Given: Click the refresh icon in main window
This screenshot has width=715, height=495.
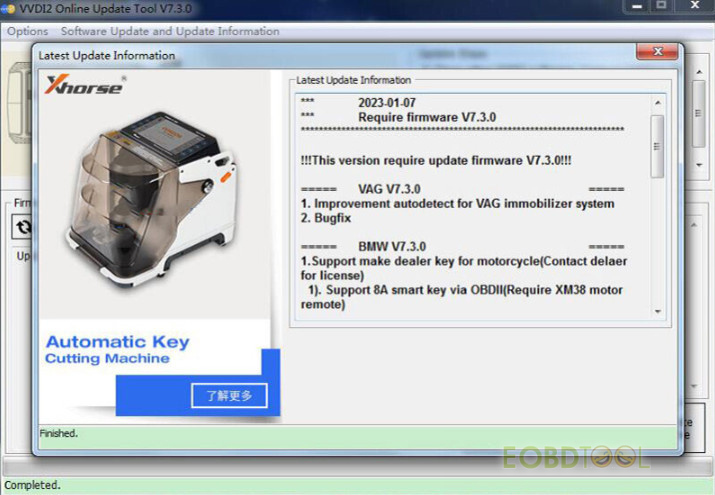Looking at the screenshot, I should coord(23,227).
